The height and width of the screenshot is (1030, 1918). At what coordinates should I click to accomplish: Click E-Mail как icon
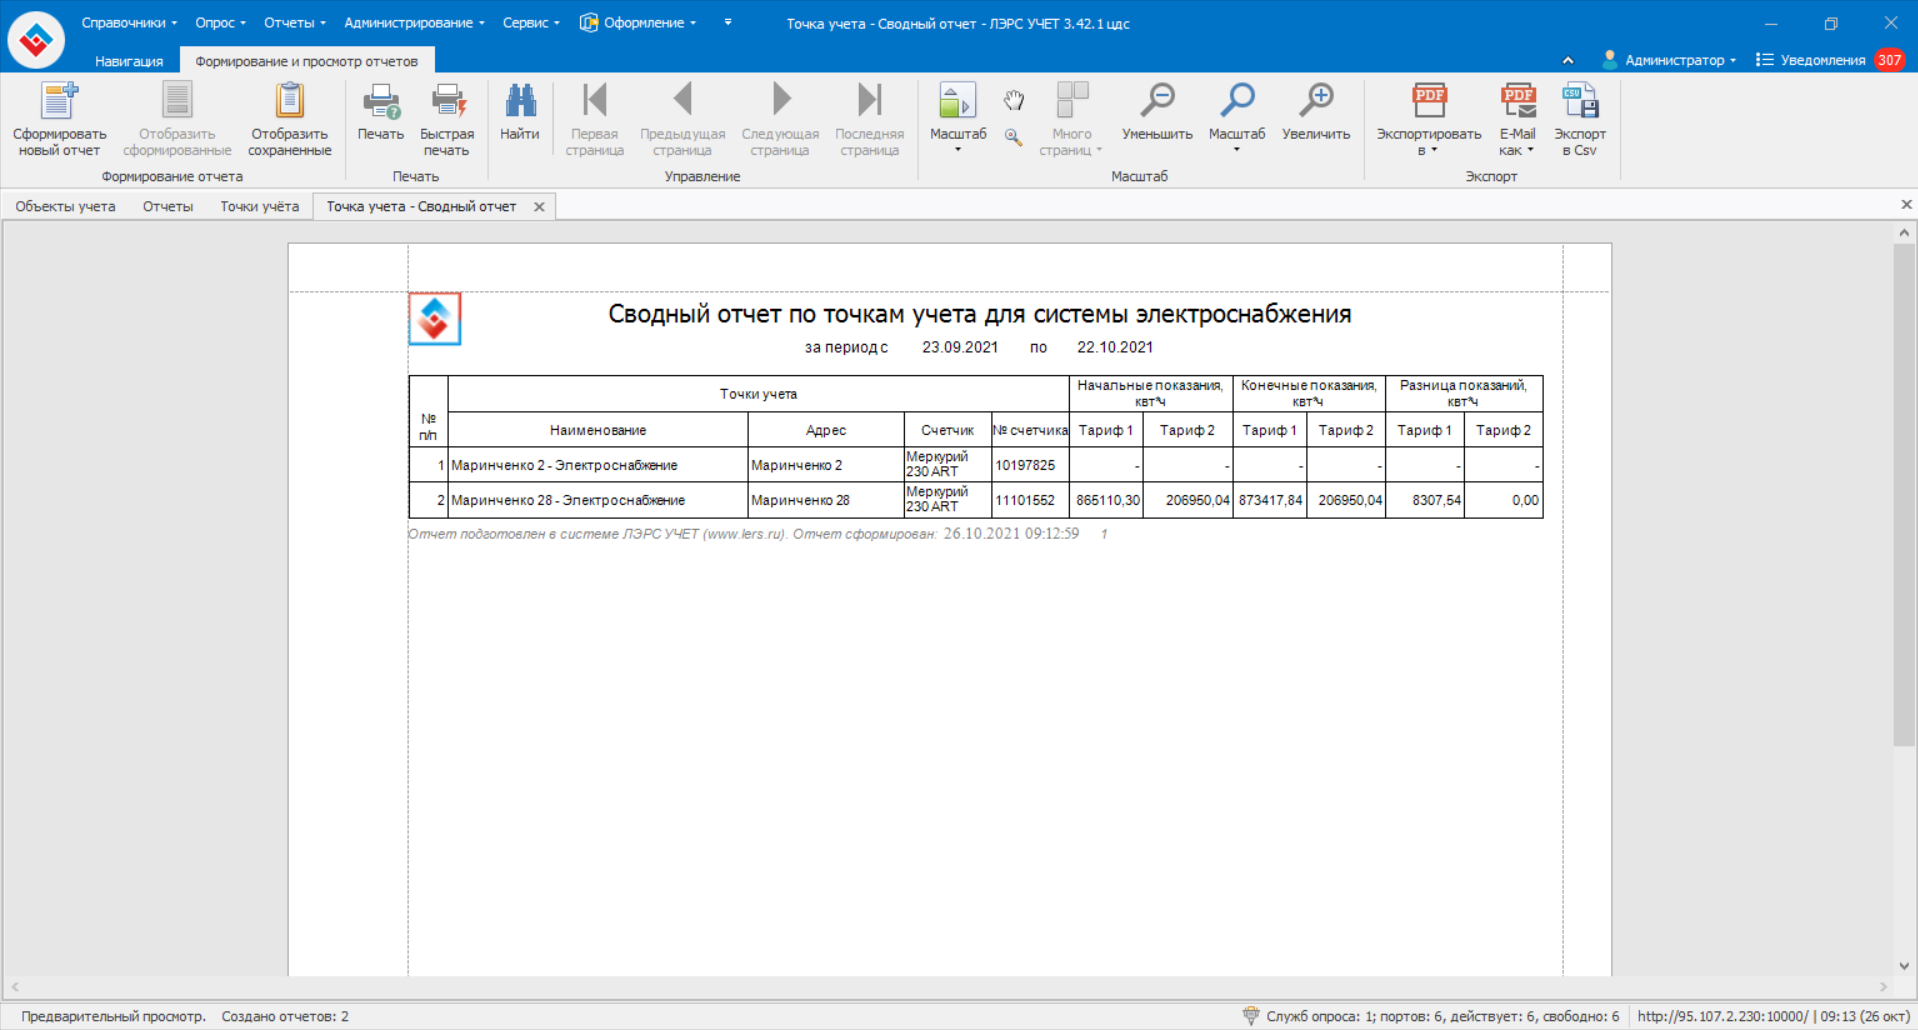(x=1518, y=100)
